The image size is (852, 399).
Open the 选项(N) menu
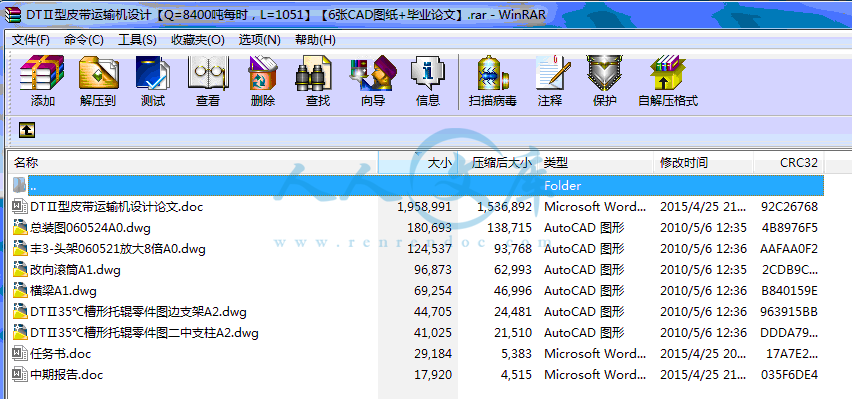(260, 40)
